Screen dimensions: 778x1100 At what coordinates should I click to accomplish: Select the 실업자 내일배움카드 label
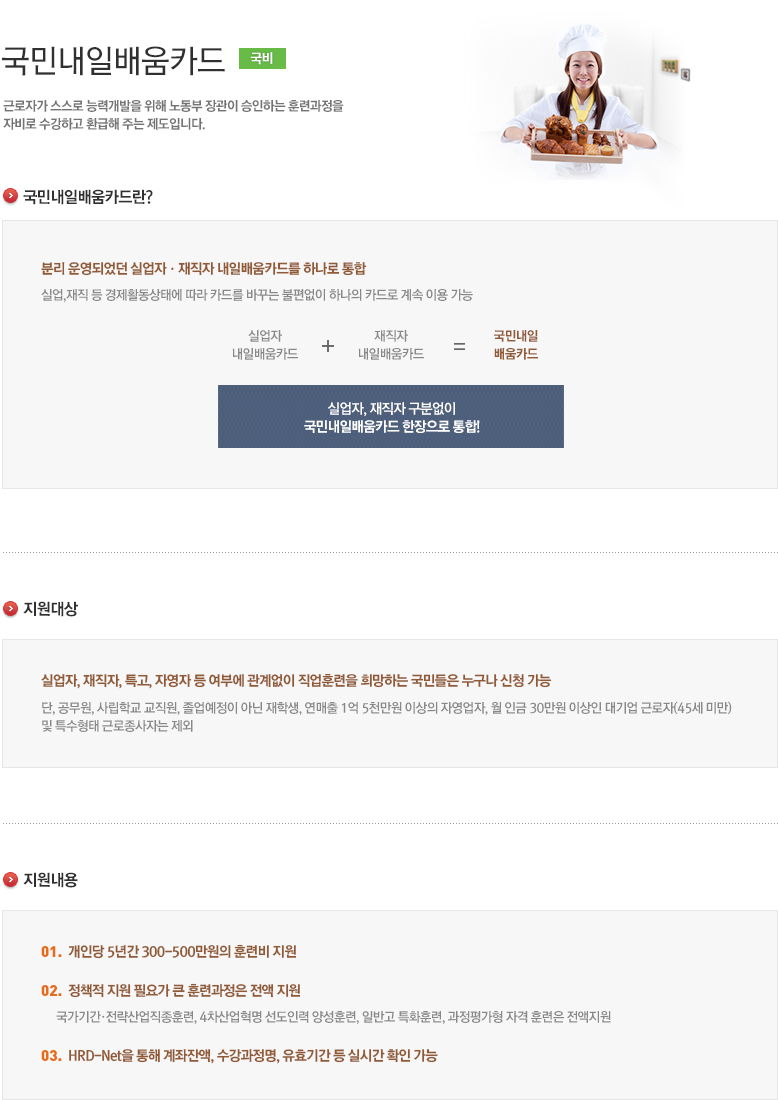pyautogui.click(x=265, y=345)
